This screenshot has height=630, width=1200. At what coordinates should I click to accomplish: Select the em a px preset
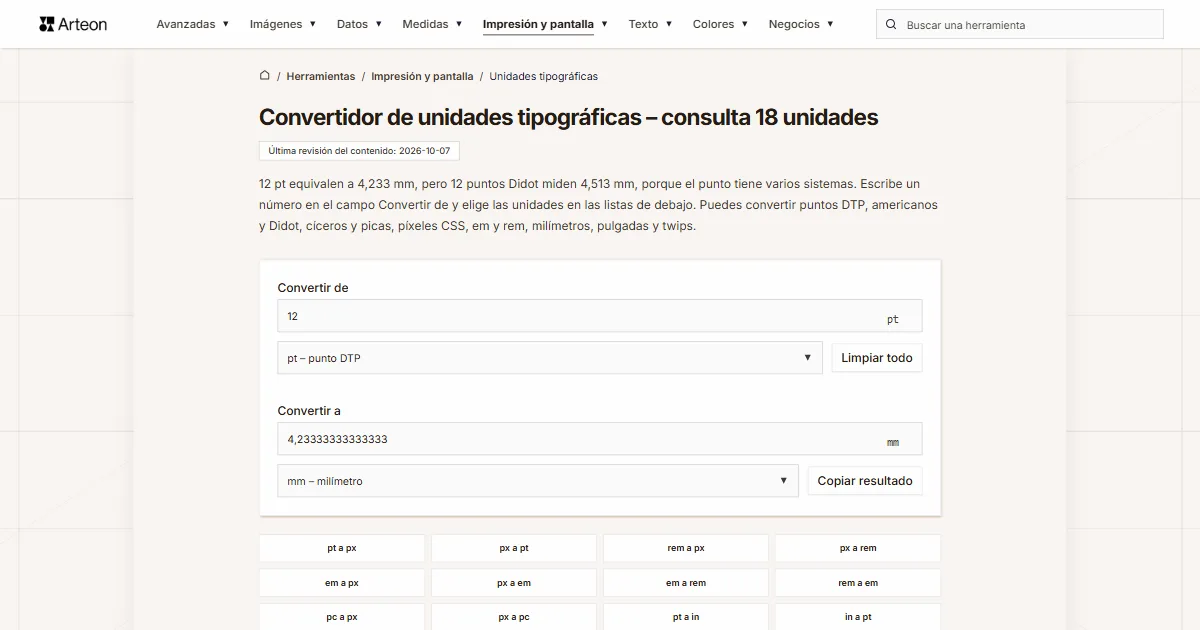(x=342, y=583)
